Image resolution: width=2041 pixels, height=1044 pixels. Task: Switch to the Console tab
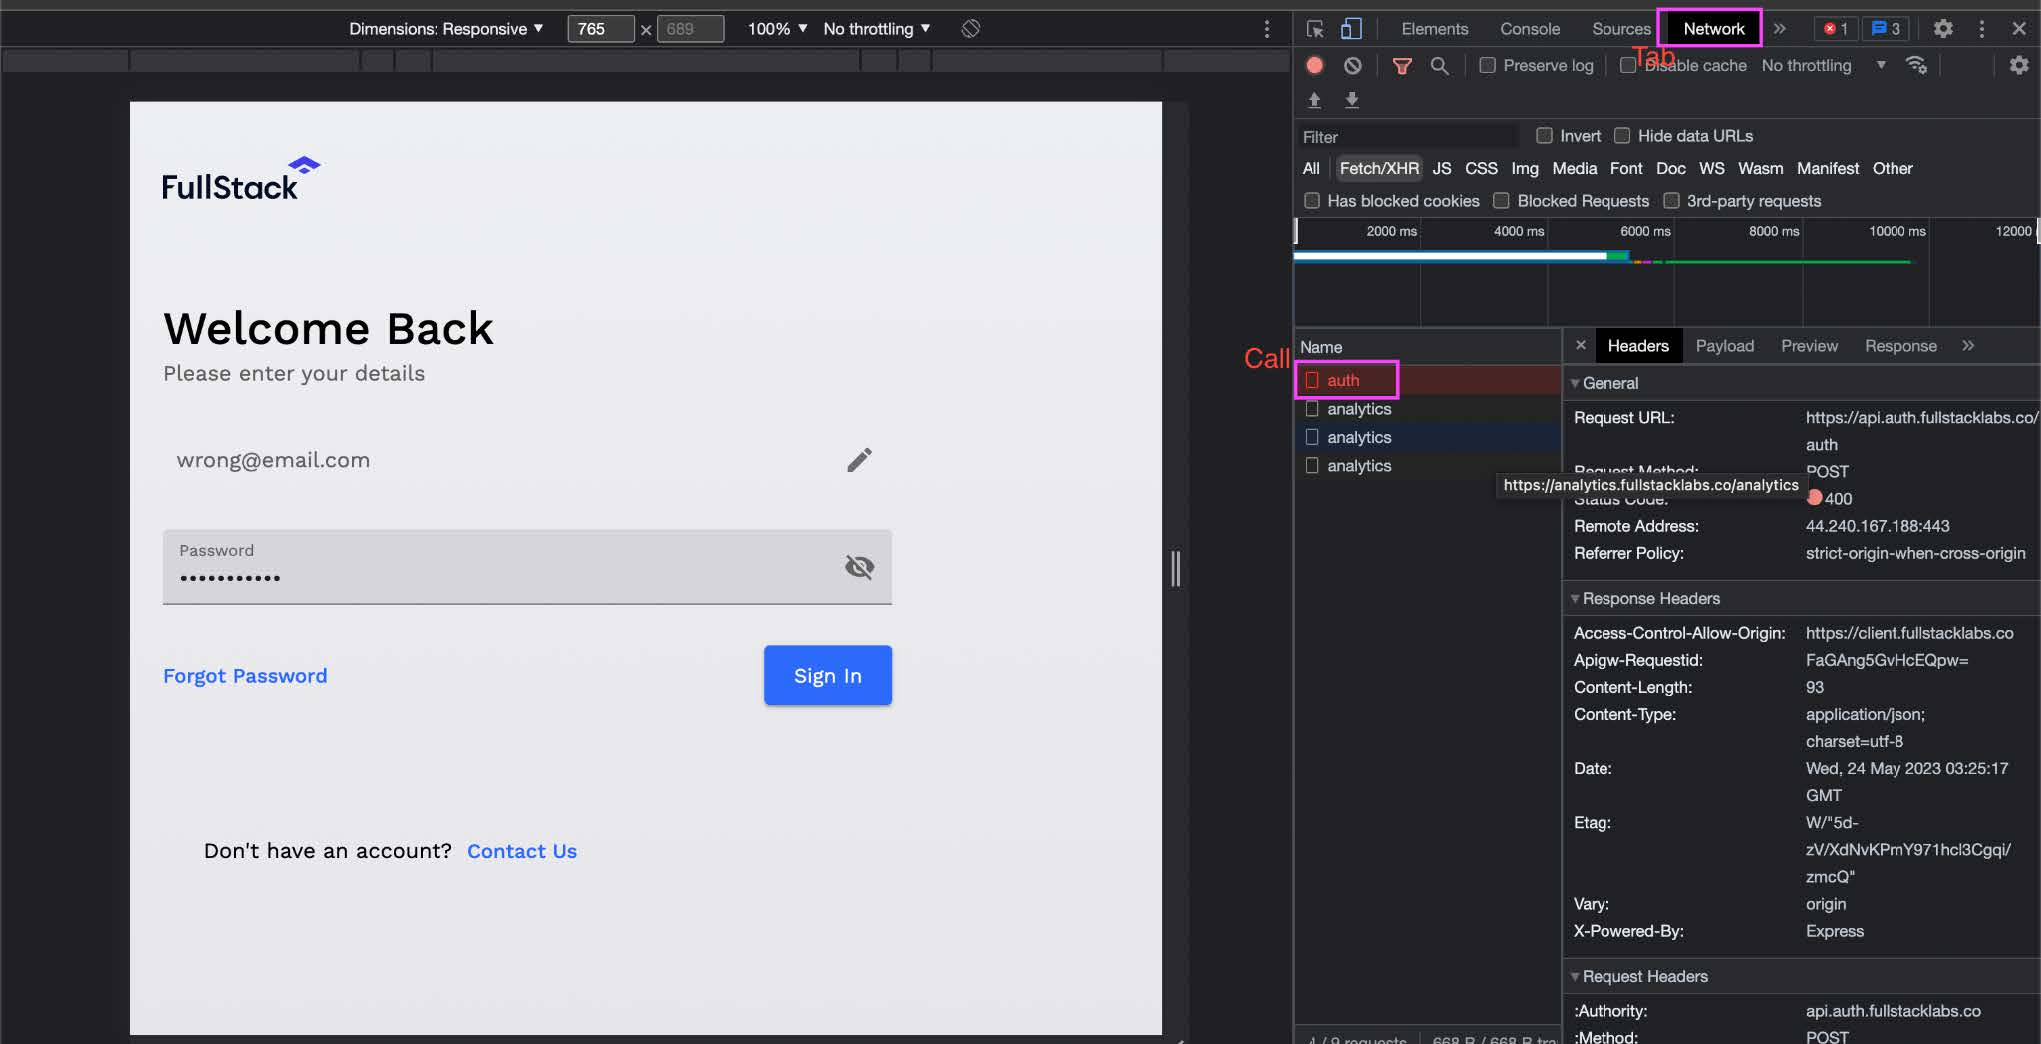[1530, 29]
